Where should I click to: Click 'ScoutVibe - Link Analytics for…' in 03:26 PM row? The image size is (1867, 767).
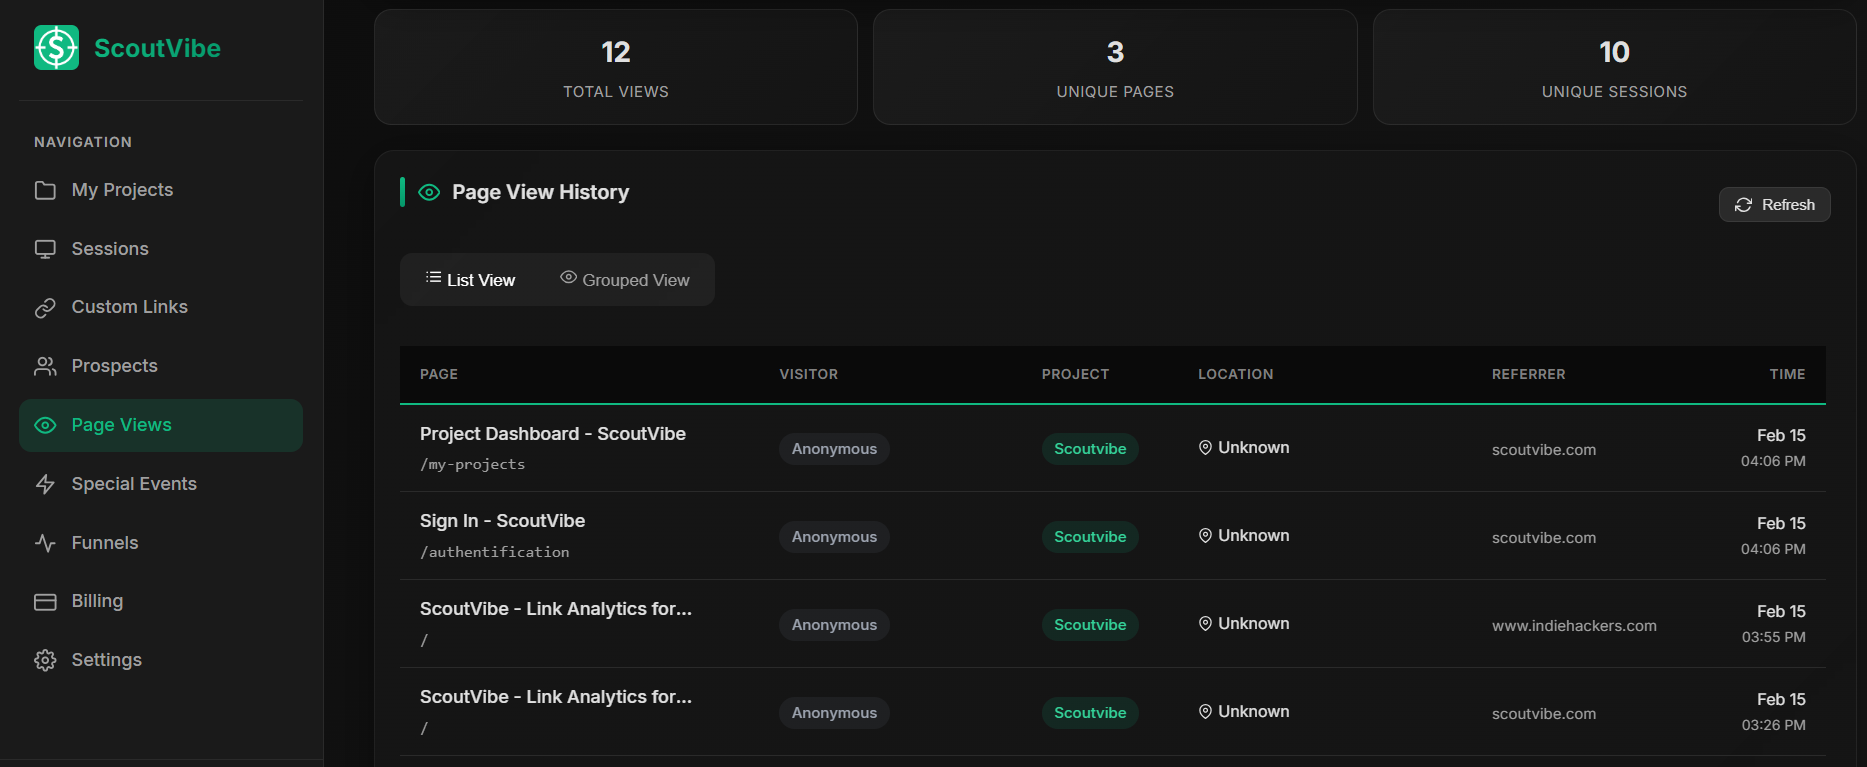tap(556, 697)
